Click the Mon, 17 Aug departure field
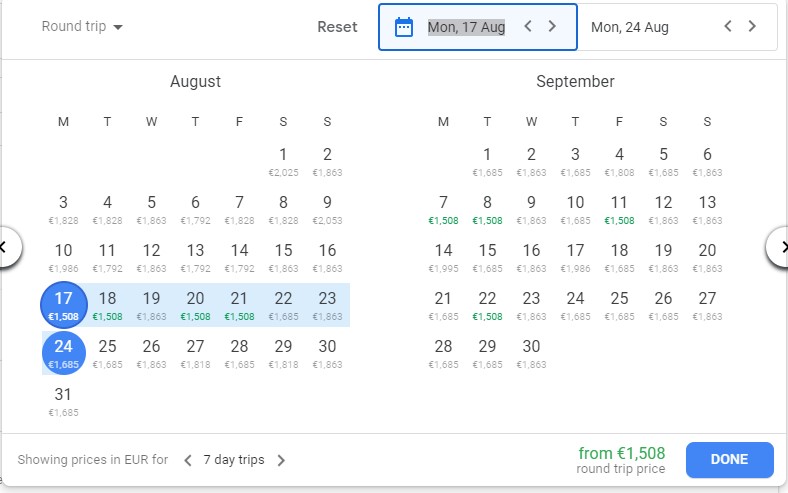Viewport: 788px width, 493px height. [466, 27]
